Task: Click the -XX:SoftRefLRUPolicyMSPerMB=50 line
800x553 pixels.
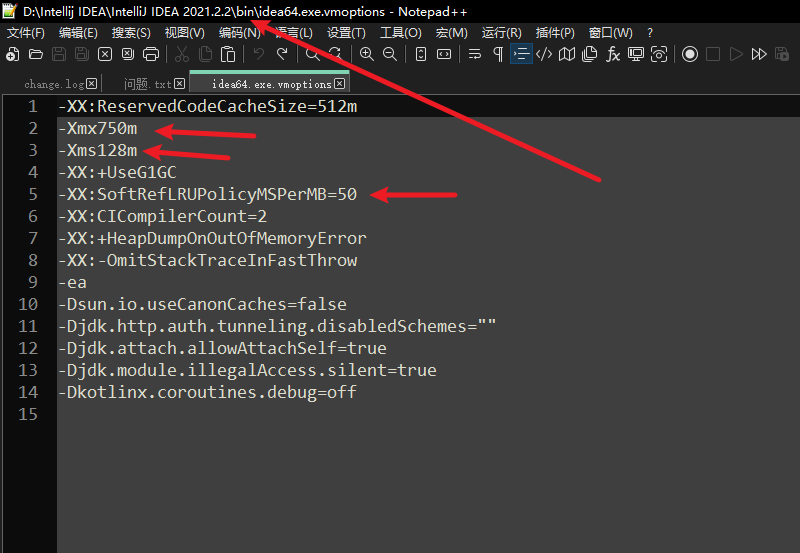Action: 207,194
